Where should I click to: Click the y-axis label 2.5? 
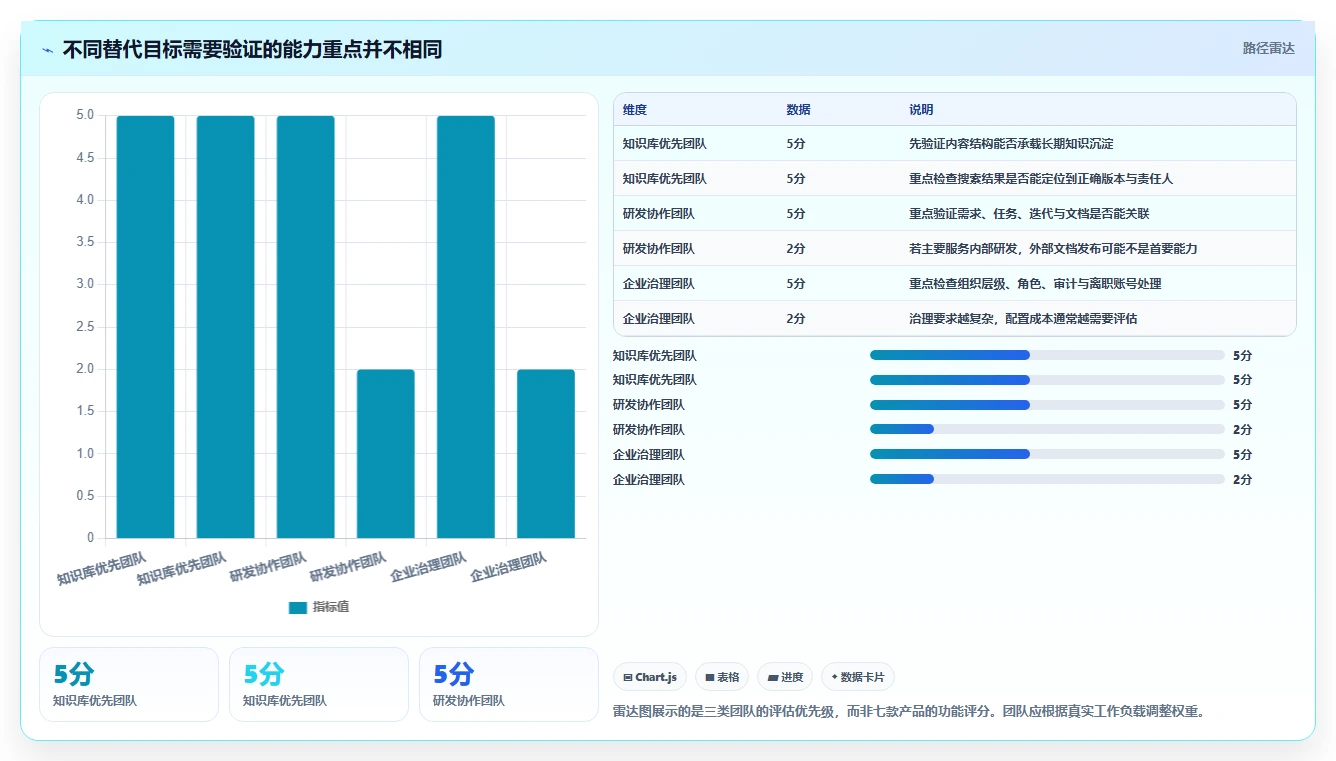click(85, 327)
